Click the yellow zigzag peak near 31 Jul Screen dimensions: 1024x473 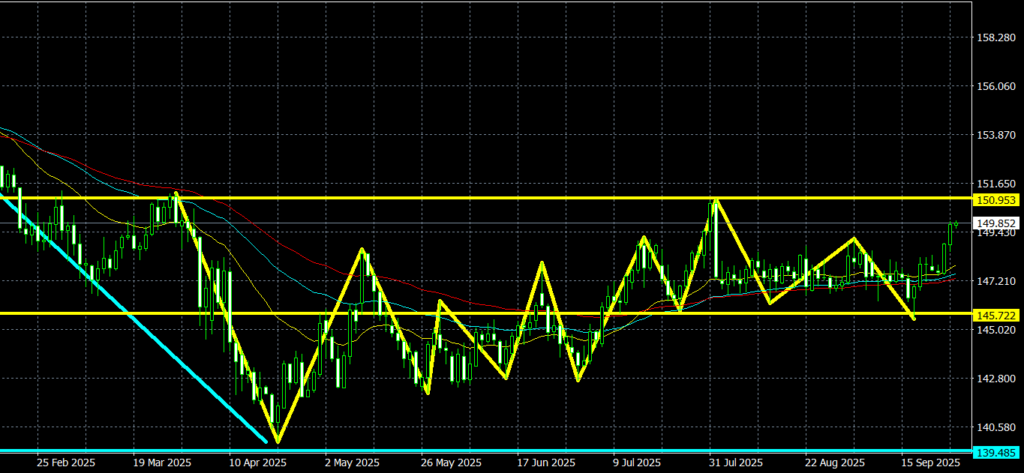pyautogui.click(x=715, y=200)
